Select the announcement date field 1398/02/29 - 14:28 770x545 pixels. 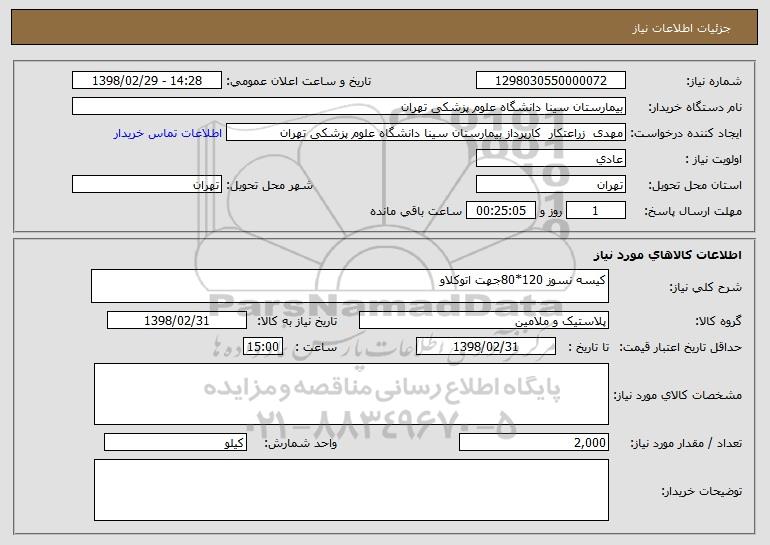(x=147, y=81)
